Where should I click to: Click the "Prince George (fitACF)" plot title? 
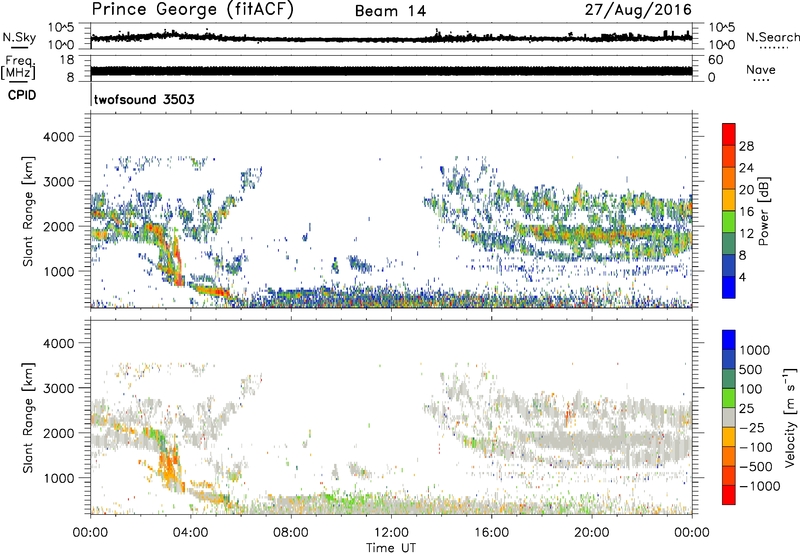click(x=193, y=10)
